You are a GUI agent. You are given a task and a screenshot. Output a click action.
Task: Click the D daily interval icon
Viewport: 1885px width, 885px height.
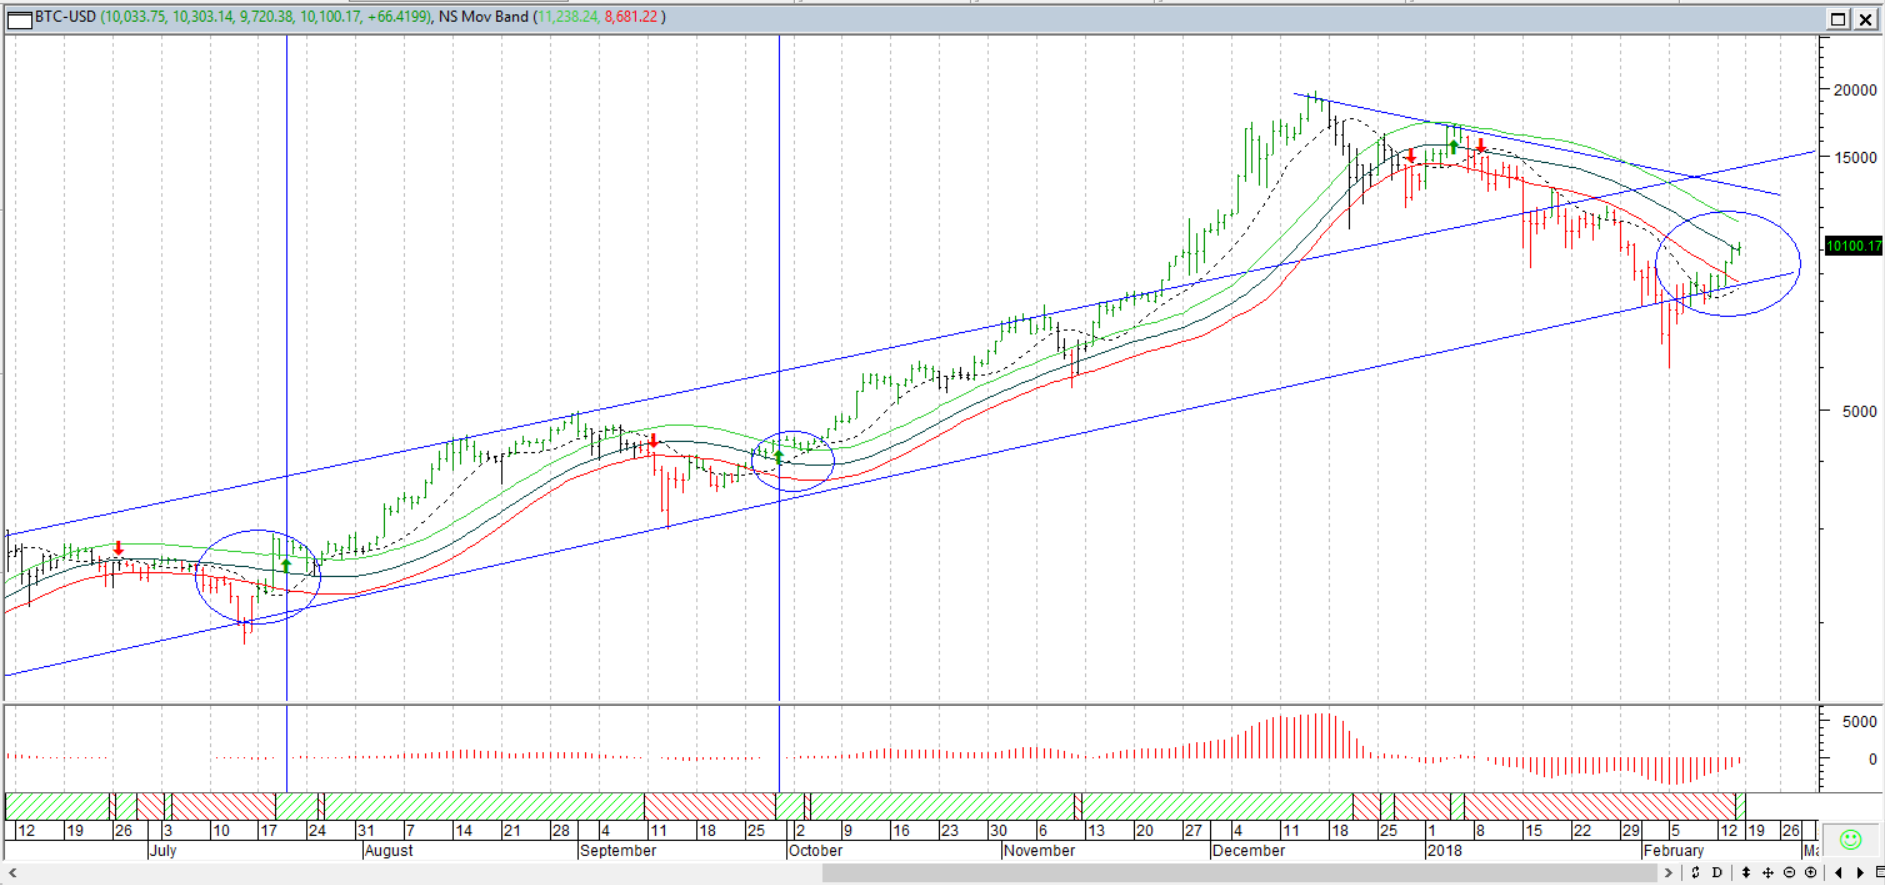[1717, 873]
